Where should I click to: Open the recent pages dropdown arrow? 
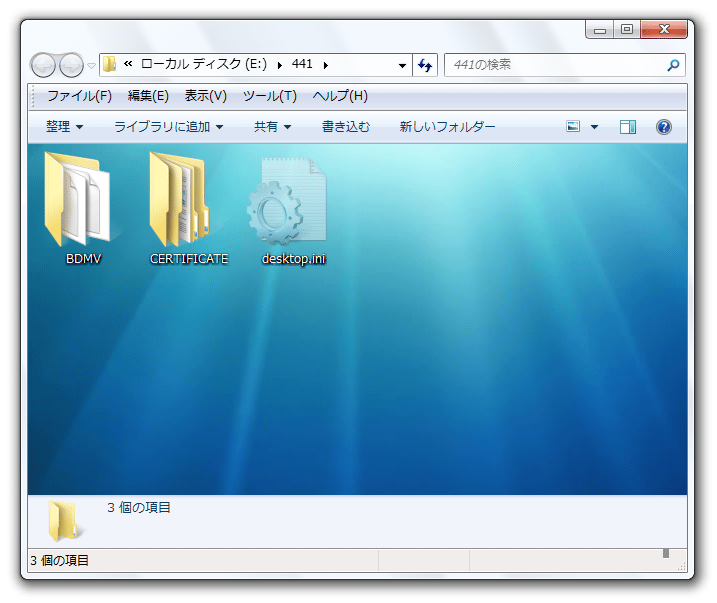pos(91,65)
